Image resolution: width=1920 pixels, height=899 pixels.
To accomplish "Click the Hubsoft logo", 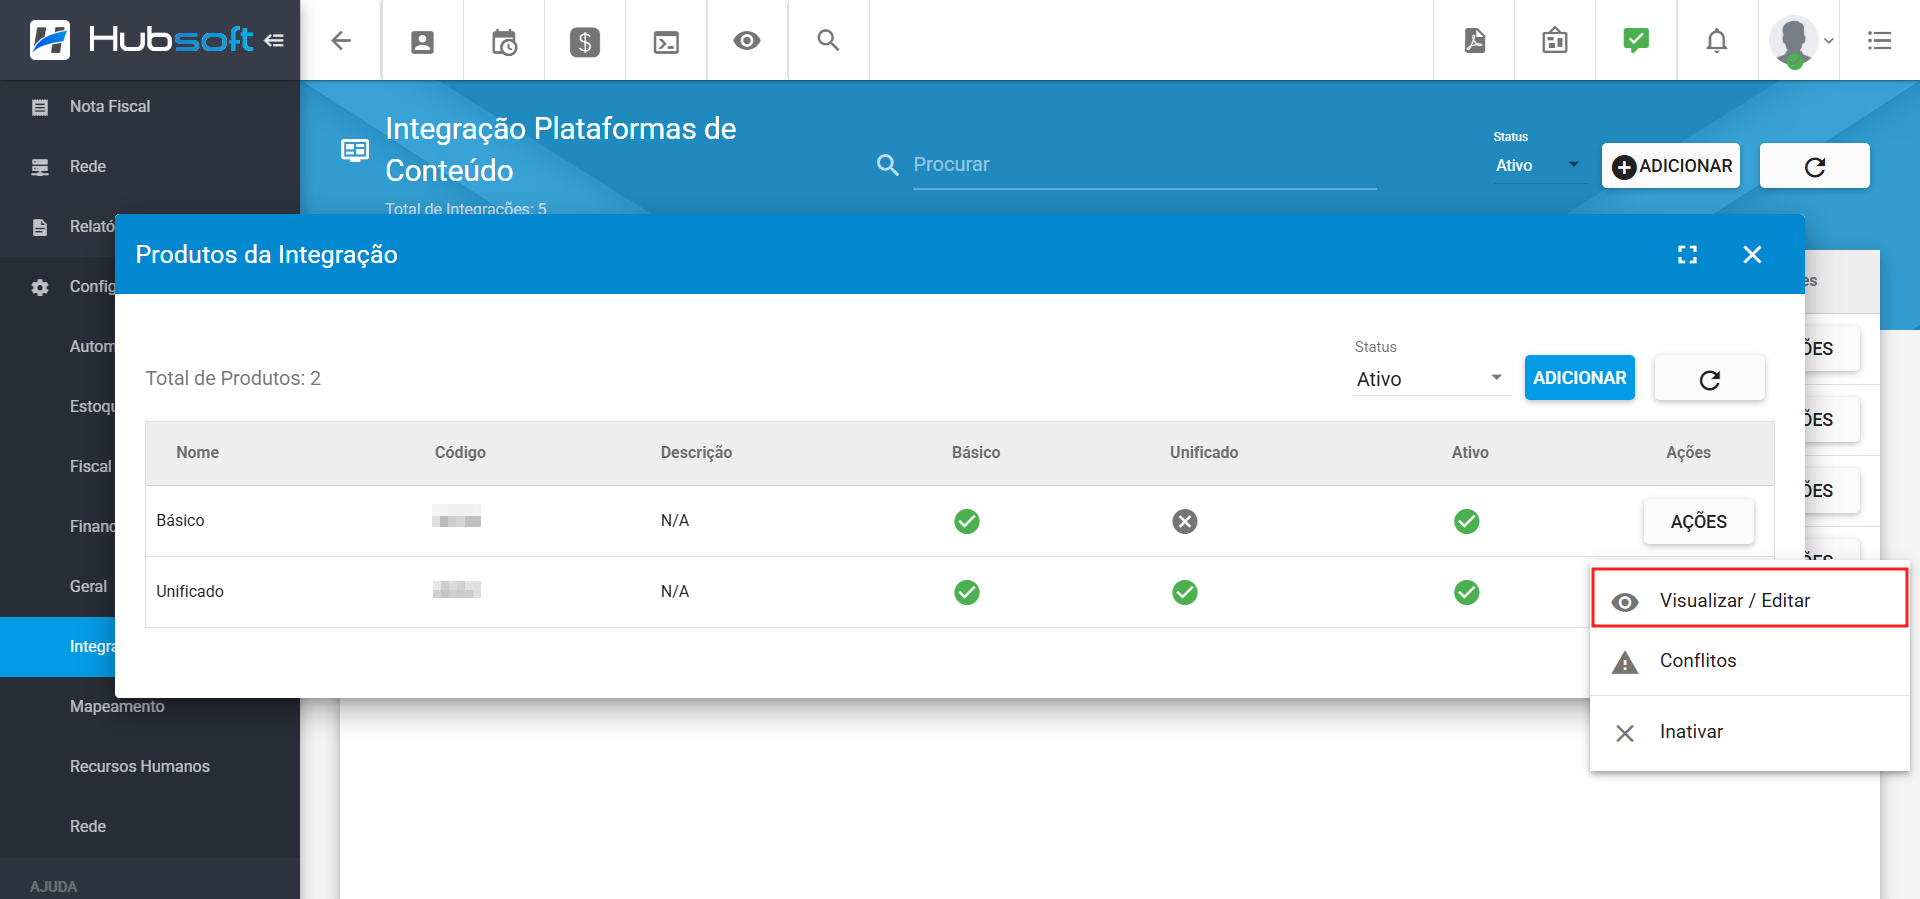I will [141, 40].
